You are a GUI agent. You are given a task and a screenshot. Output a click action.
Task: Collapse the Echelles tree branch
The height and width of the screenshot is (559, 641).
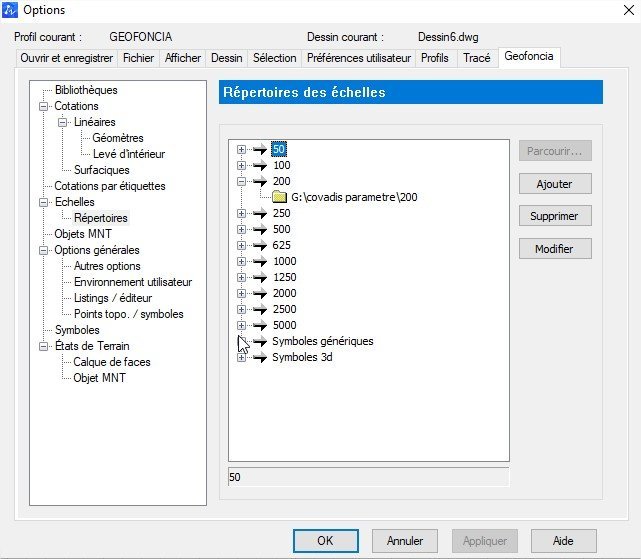click(x=43, y=202)
